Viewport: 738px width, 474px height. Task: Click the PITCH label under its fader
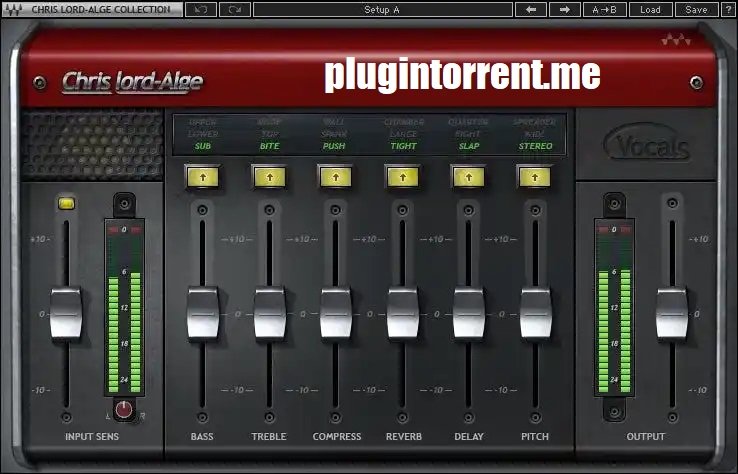point(535,436)
